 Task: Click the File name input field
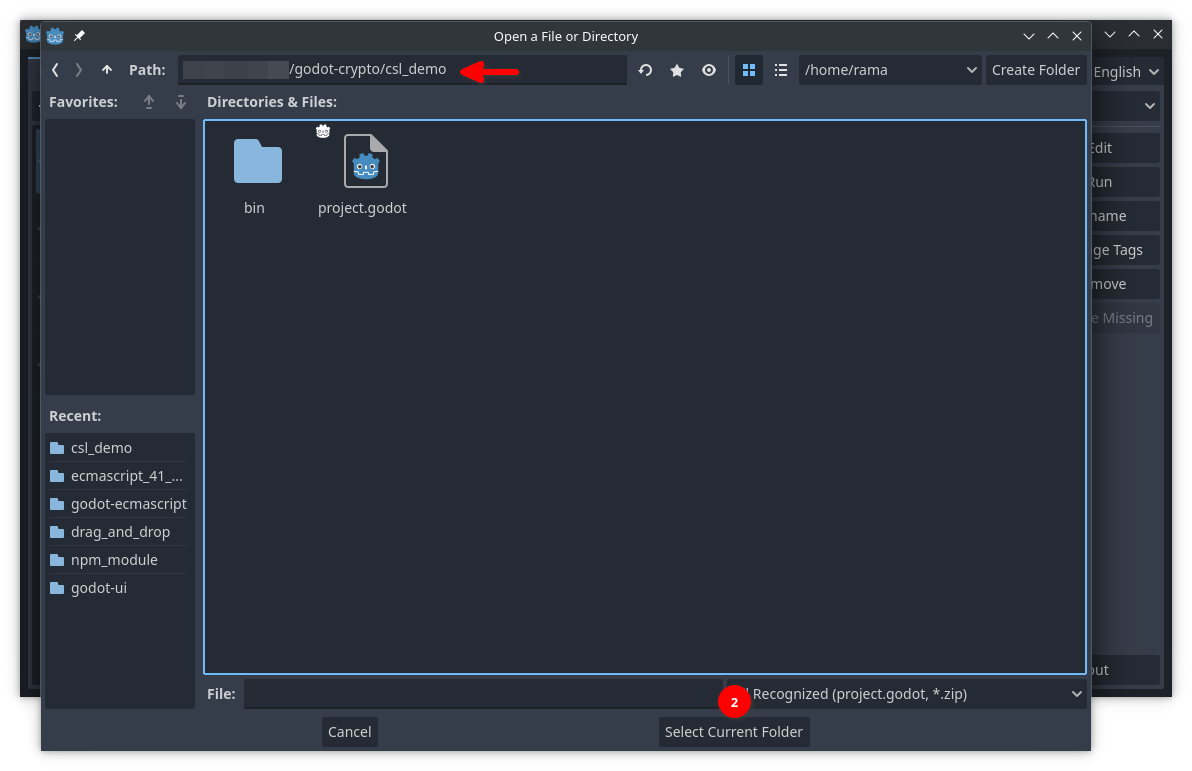483,694
